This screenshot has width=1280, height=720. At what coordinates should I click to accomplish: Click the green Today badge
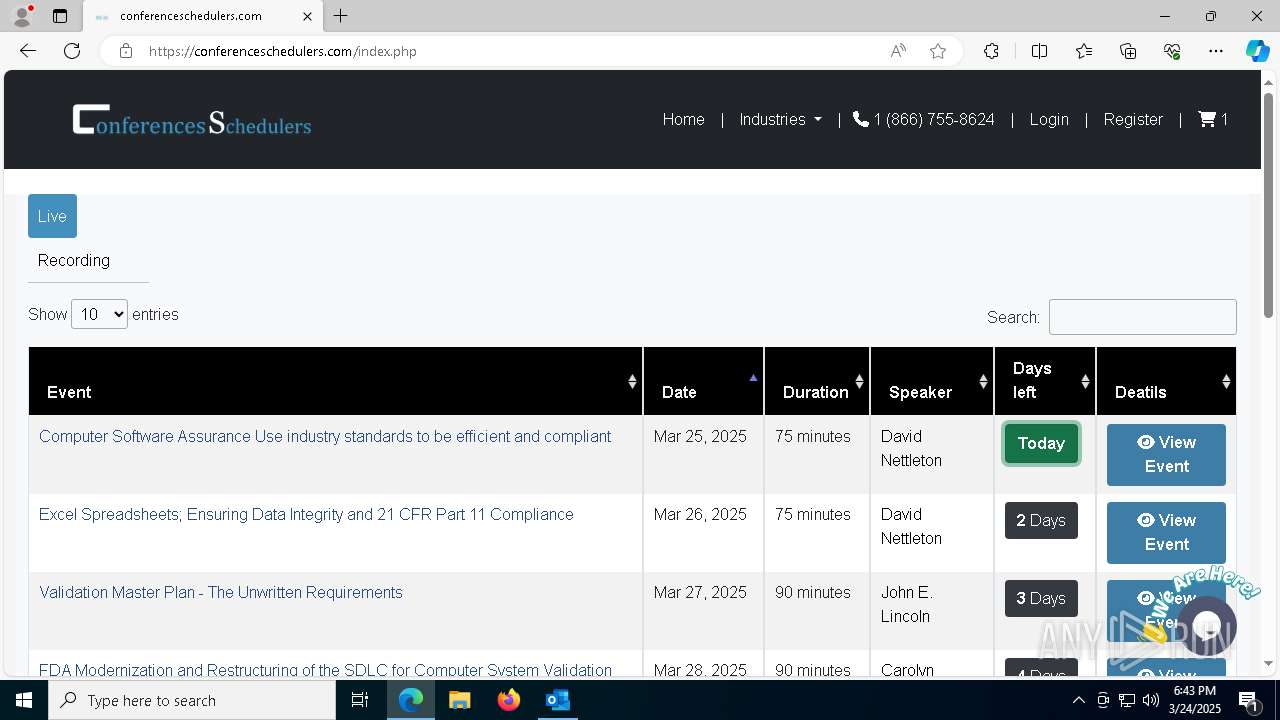[1041, 444]
